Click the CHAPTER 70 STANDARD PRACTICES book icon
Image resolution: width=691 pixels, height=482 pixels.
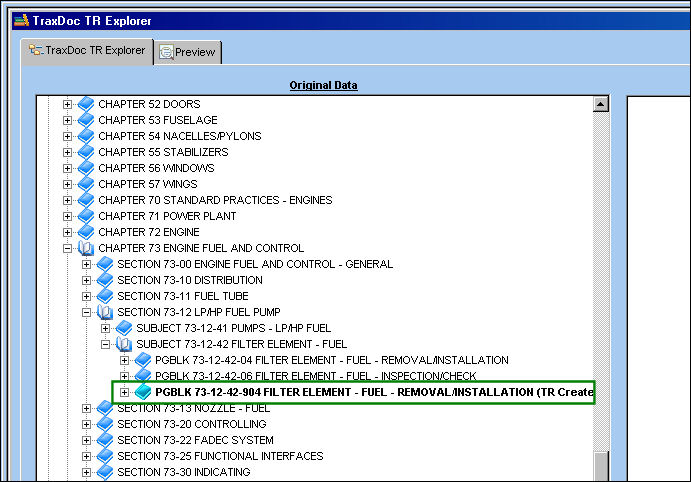[x=86, y=200]
